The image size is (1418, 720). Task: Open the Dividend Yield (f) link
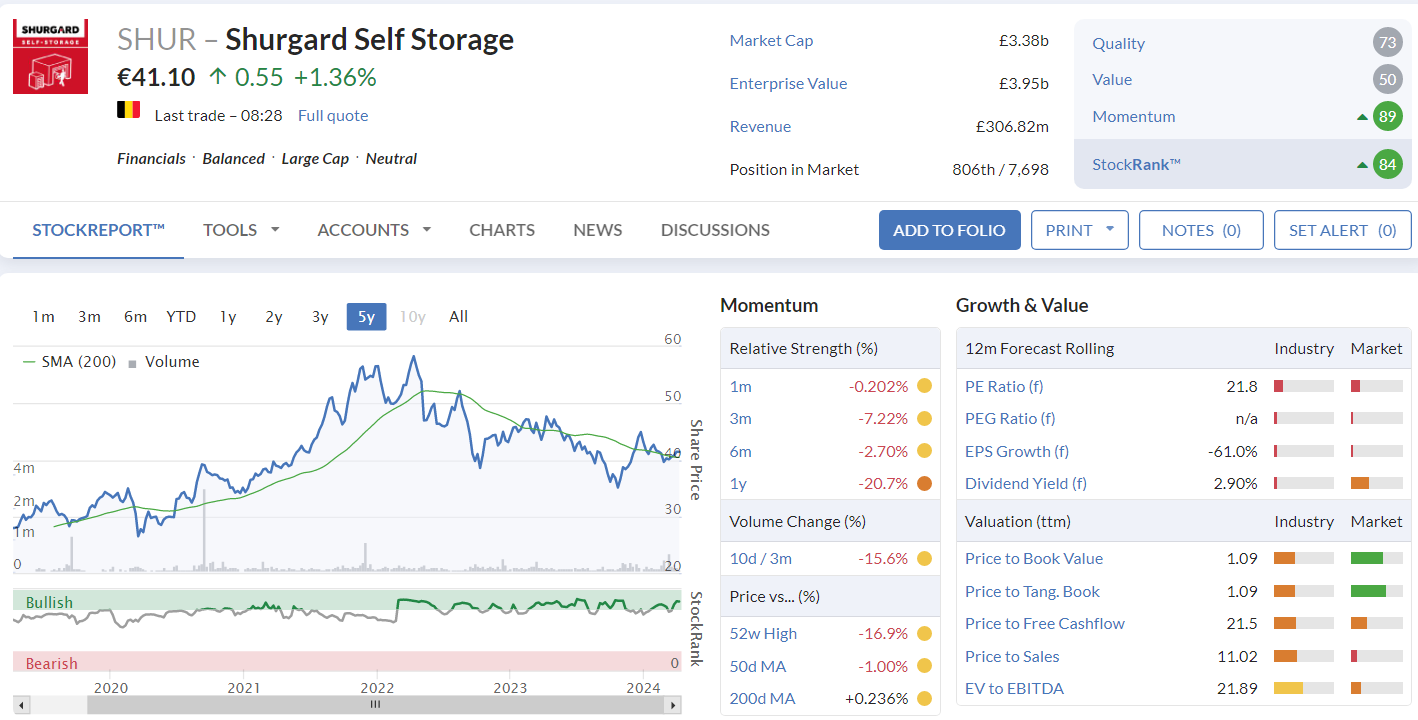pos(1026,483)
